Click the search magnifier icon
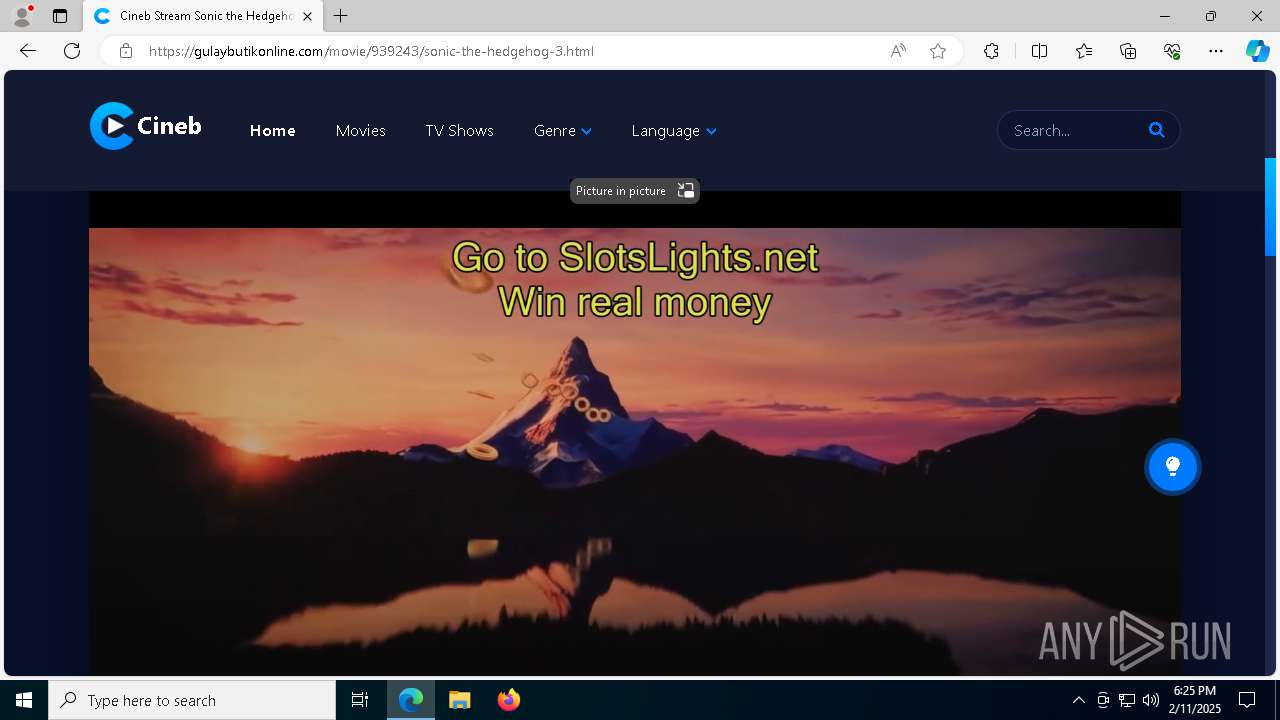This screenshot has width=1280, height=720. [x=1157, y=130]
